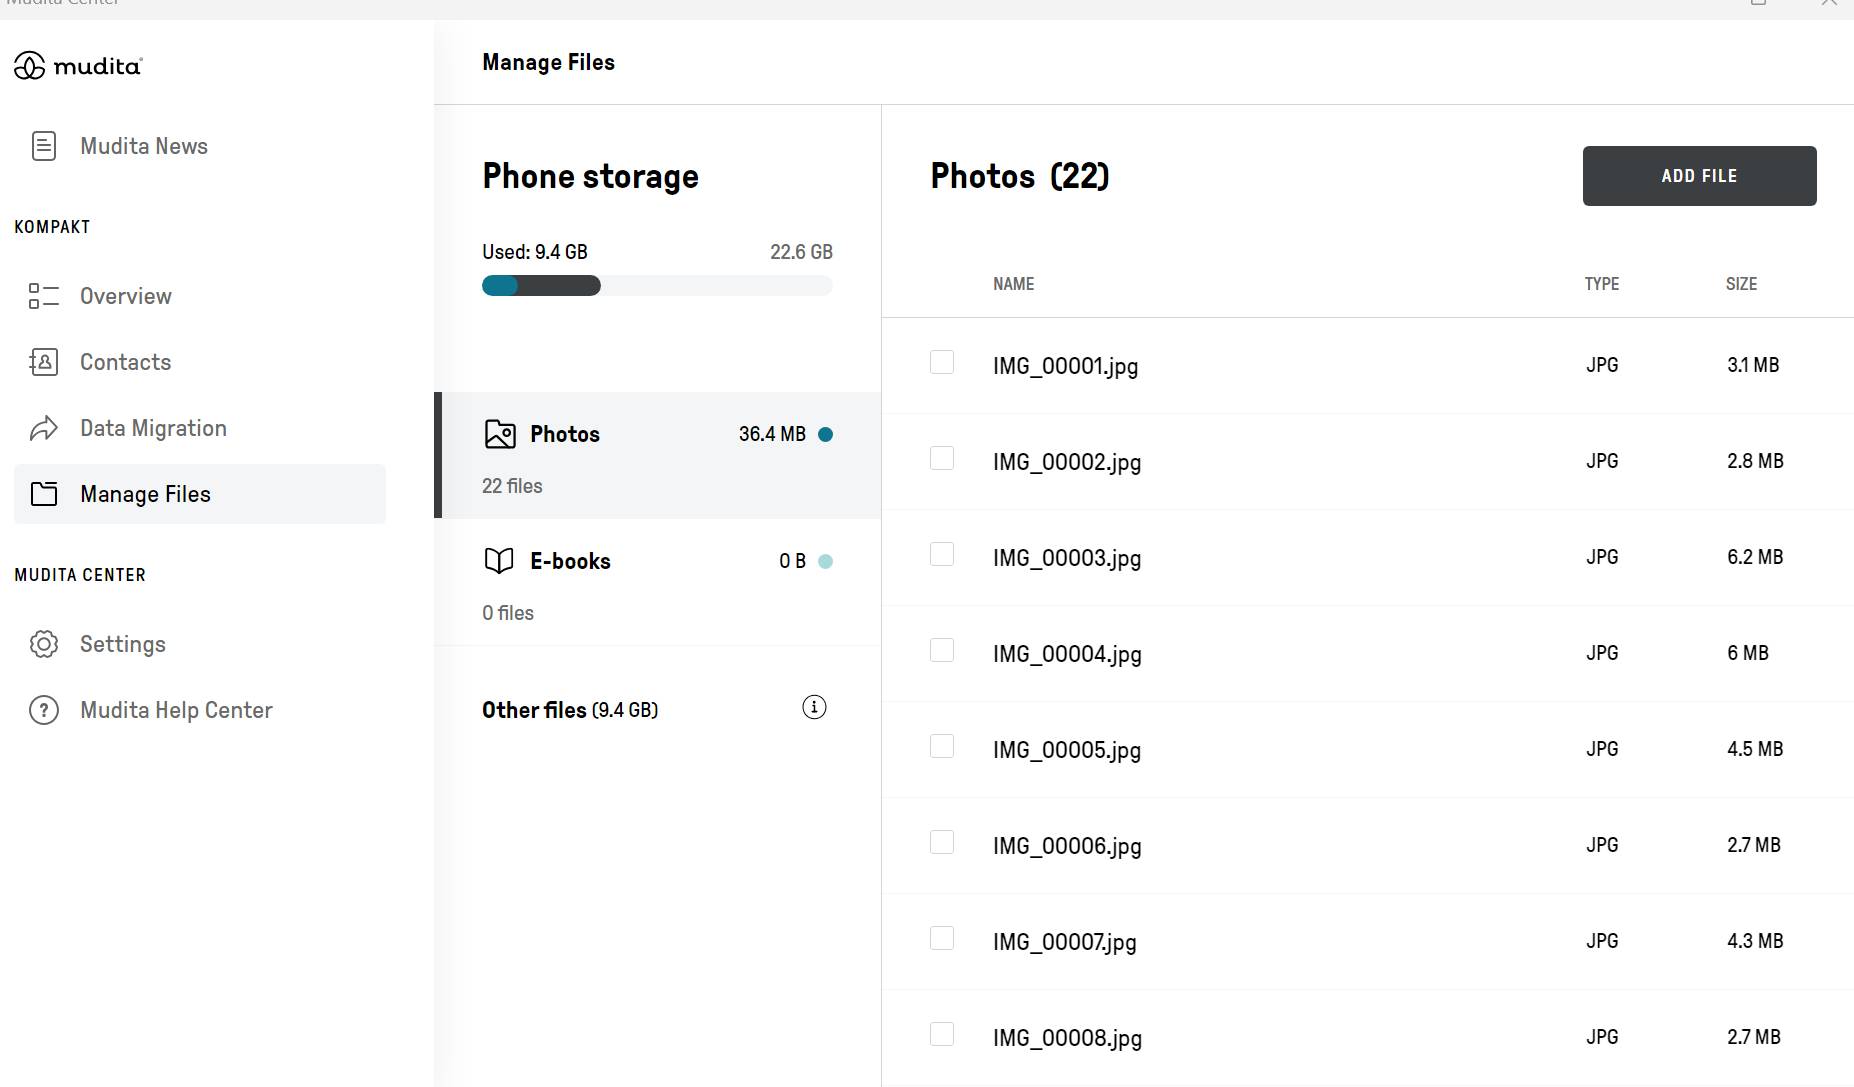Click the Contacts icon
This screenshot has height=1087, width=1854.
point(44,362)
